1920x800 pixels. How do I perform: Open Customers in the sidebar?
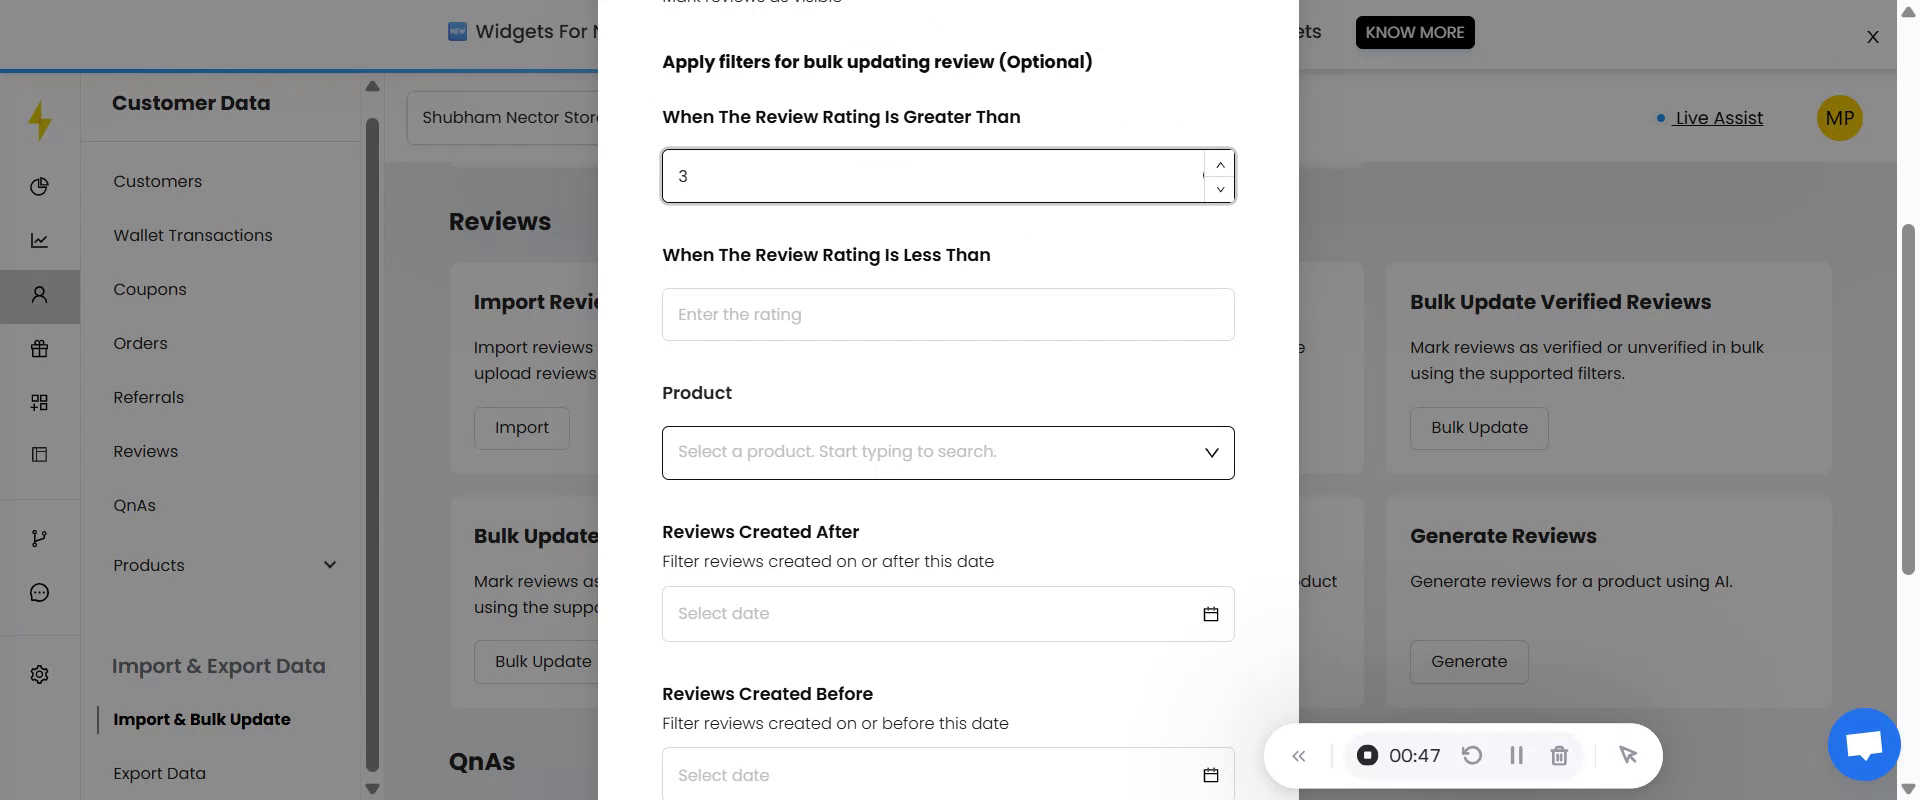coord(157,181)
